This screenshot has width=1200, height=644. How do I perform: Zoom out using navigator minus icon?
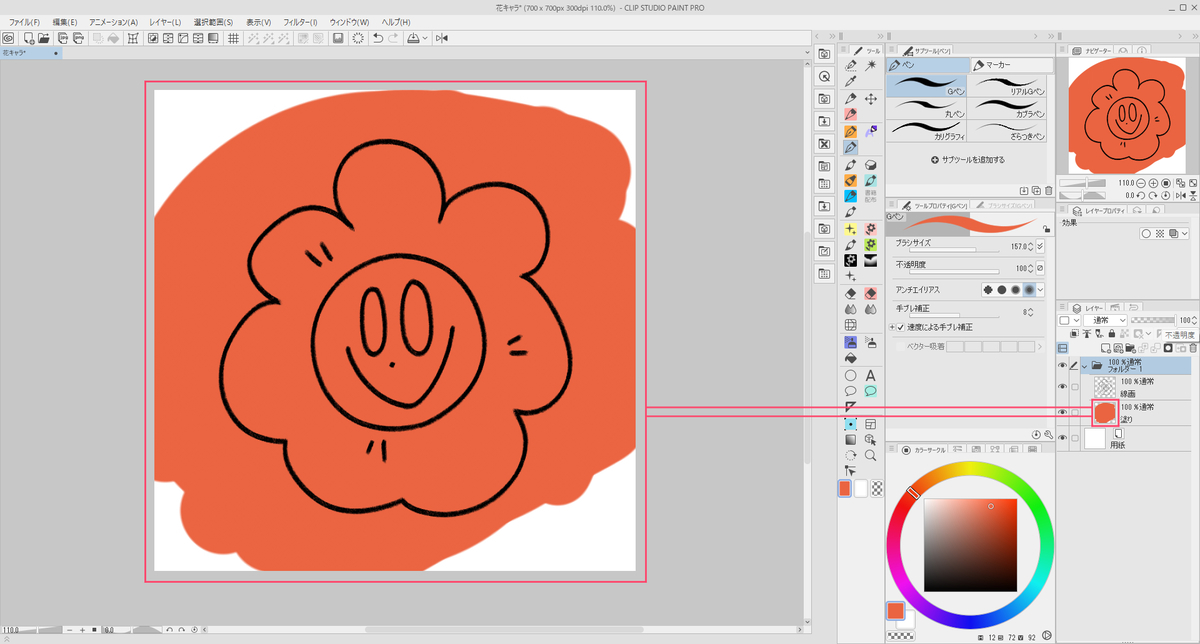click(1141, 183)
